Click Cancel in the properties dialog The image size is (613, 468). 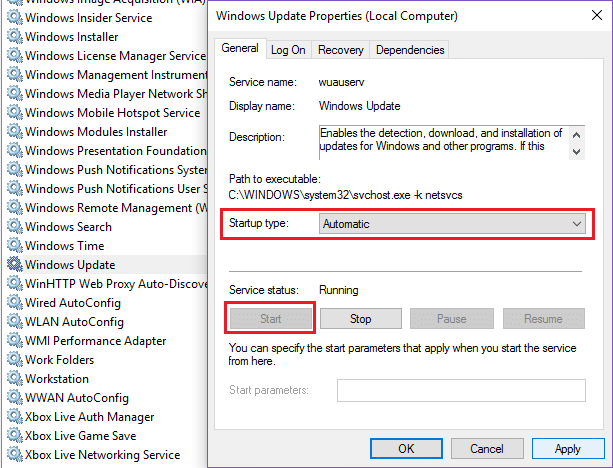pos(487,448)
